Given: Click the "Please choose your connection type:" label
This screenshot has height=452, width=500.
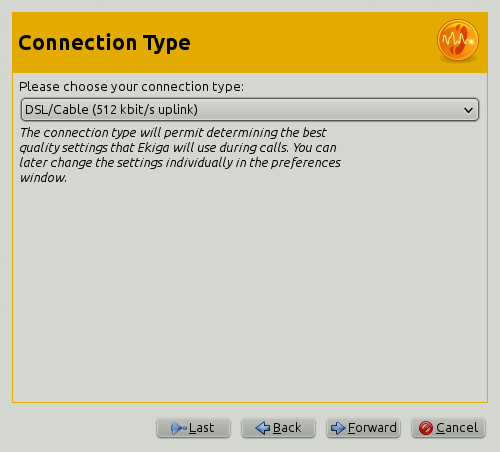Looking at the screenshot, I should (131, 87).
